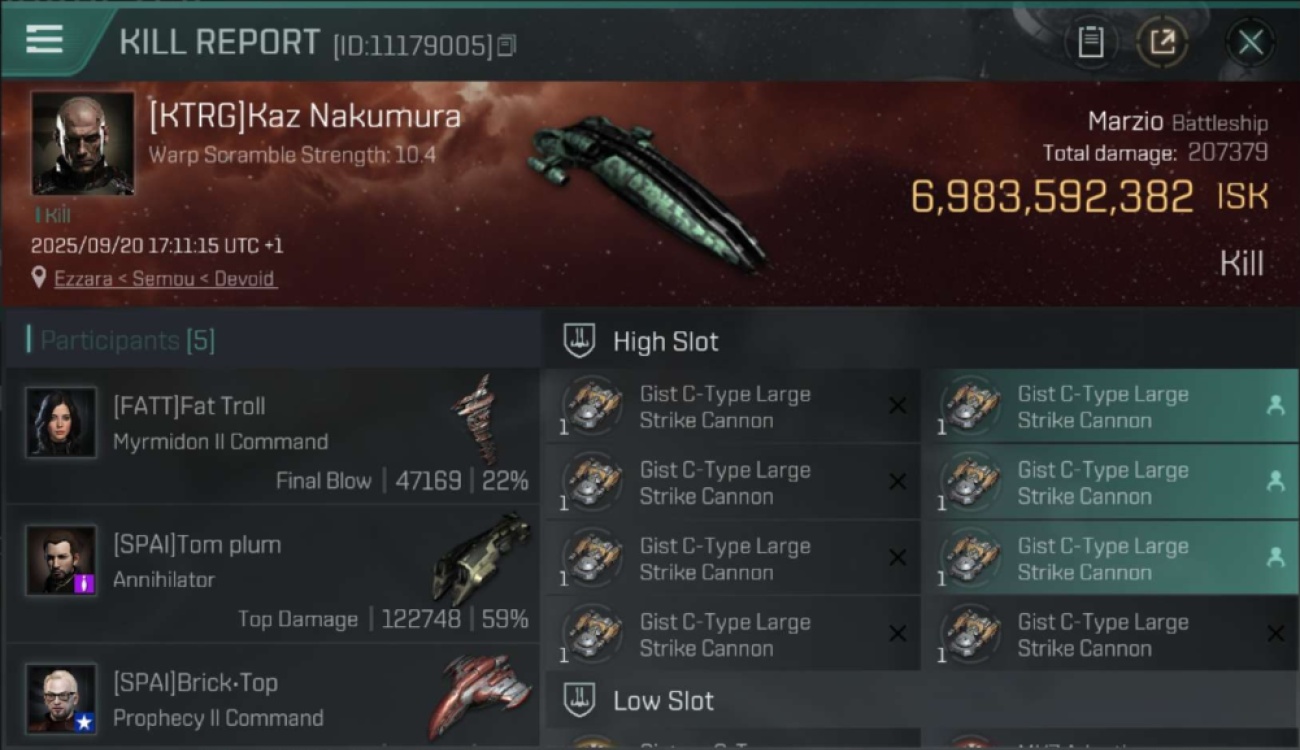Screen dimensions: 1300x750
Task: Click the clipboard icon in the header
Action: pyautogui.click(x=1091, y=42)
